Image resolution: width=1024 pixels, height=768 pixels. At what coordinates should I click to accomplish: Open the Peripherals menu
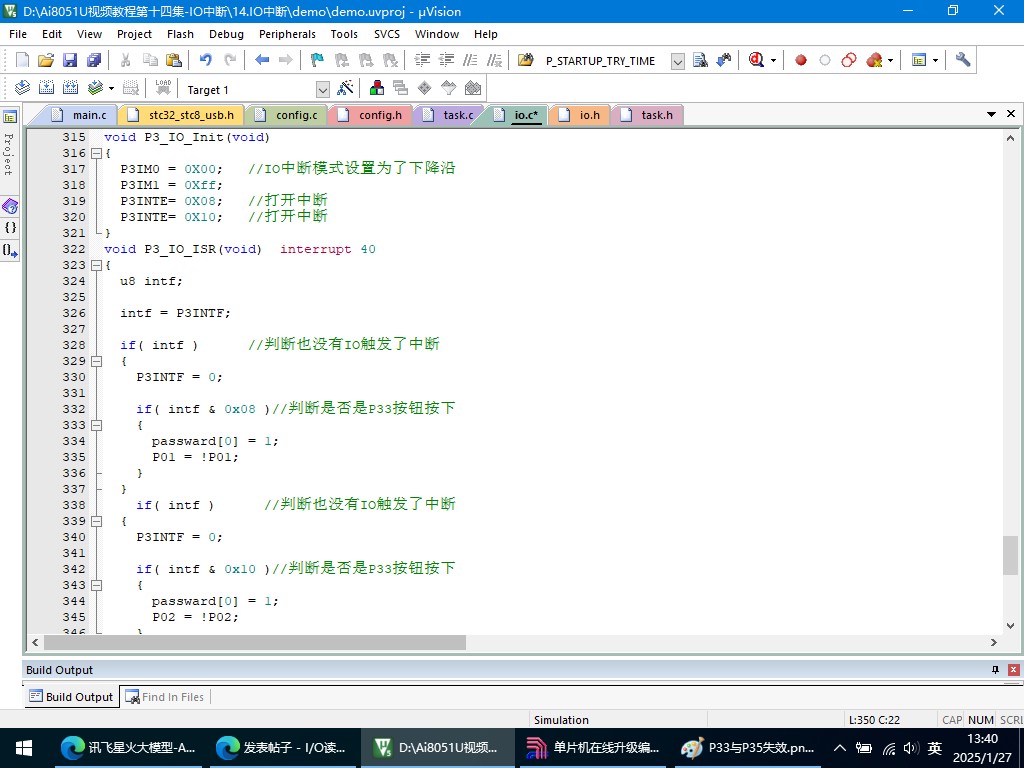(x=287, y=34)
